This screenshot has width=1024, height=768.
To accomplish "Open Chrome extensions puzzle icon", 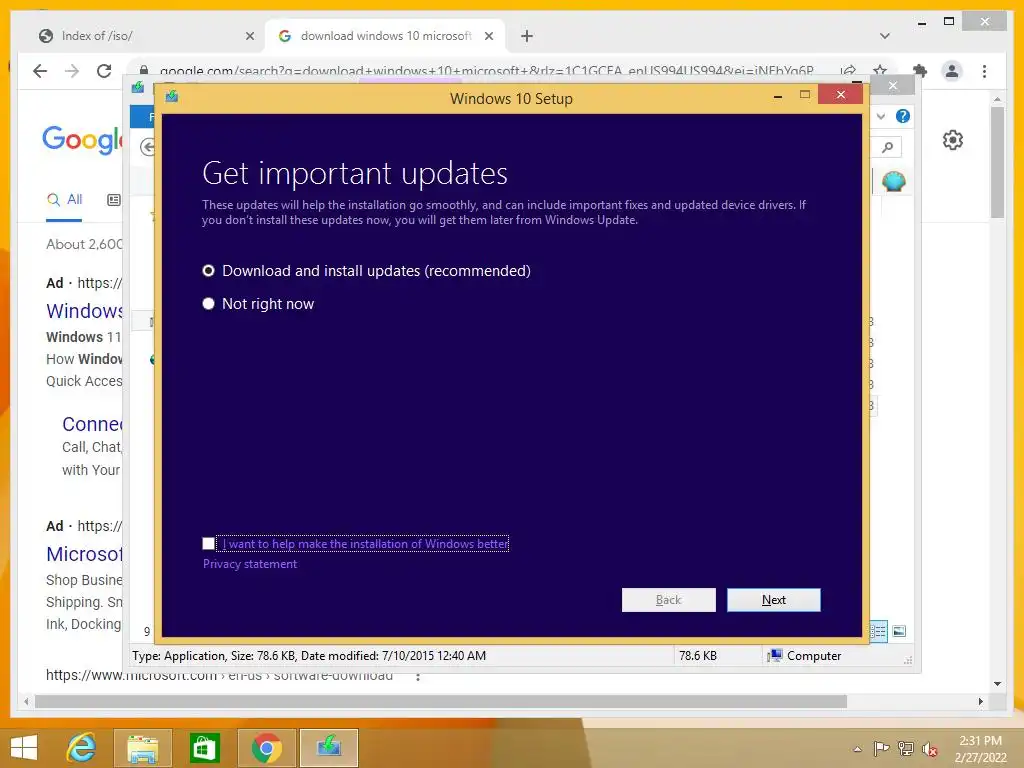I will (920, 71).
